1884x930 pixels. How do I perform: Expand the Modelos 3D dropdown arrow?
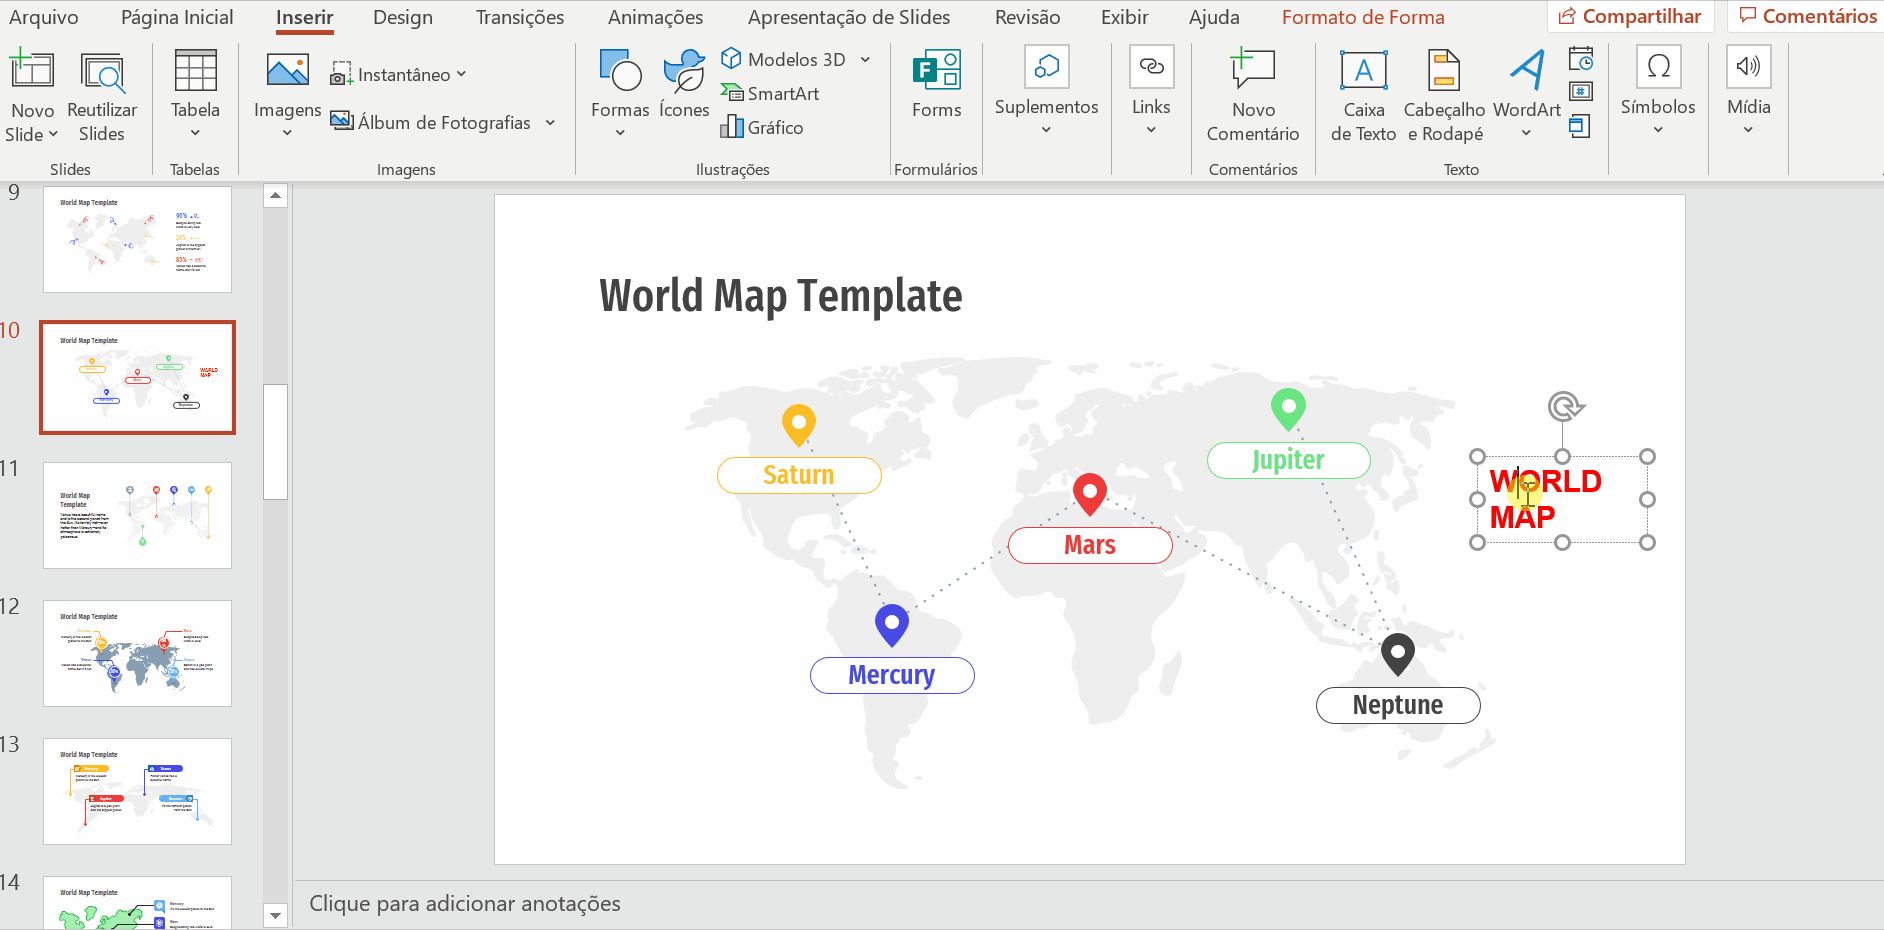pyautogui.click(x=865, y=59)
